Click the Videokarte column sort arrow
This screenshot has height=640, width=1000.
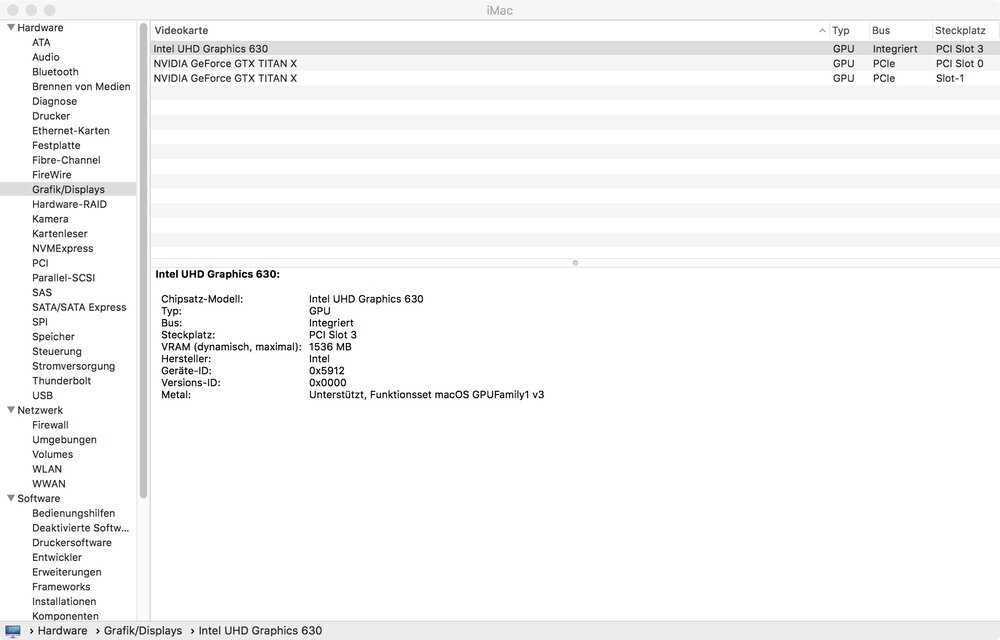[x=822, y=31]
